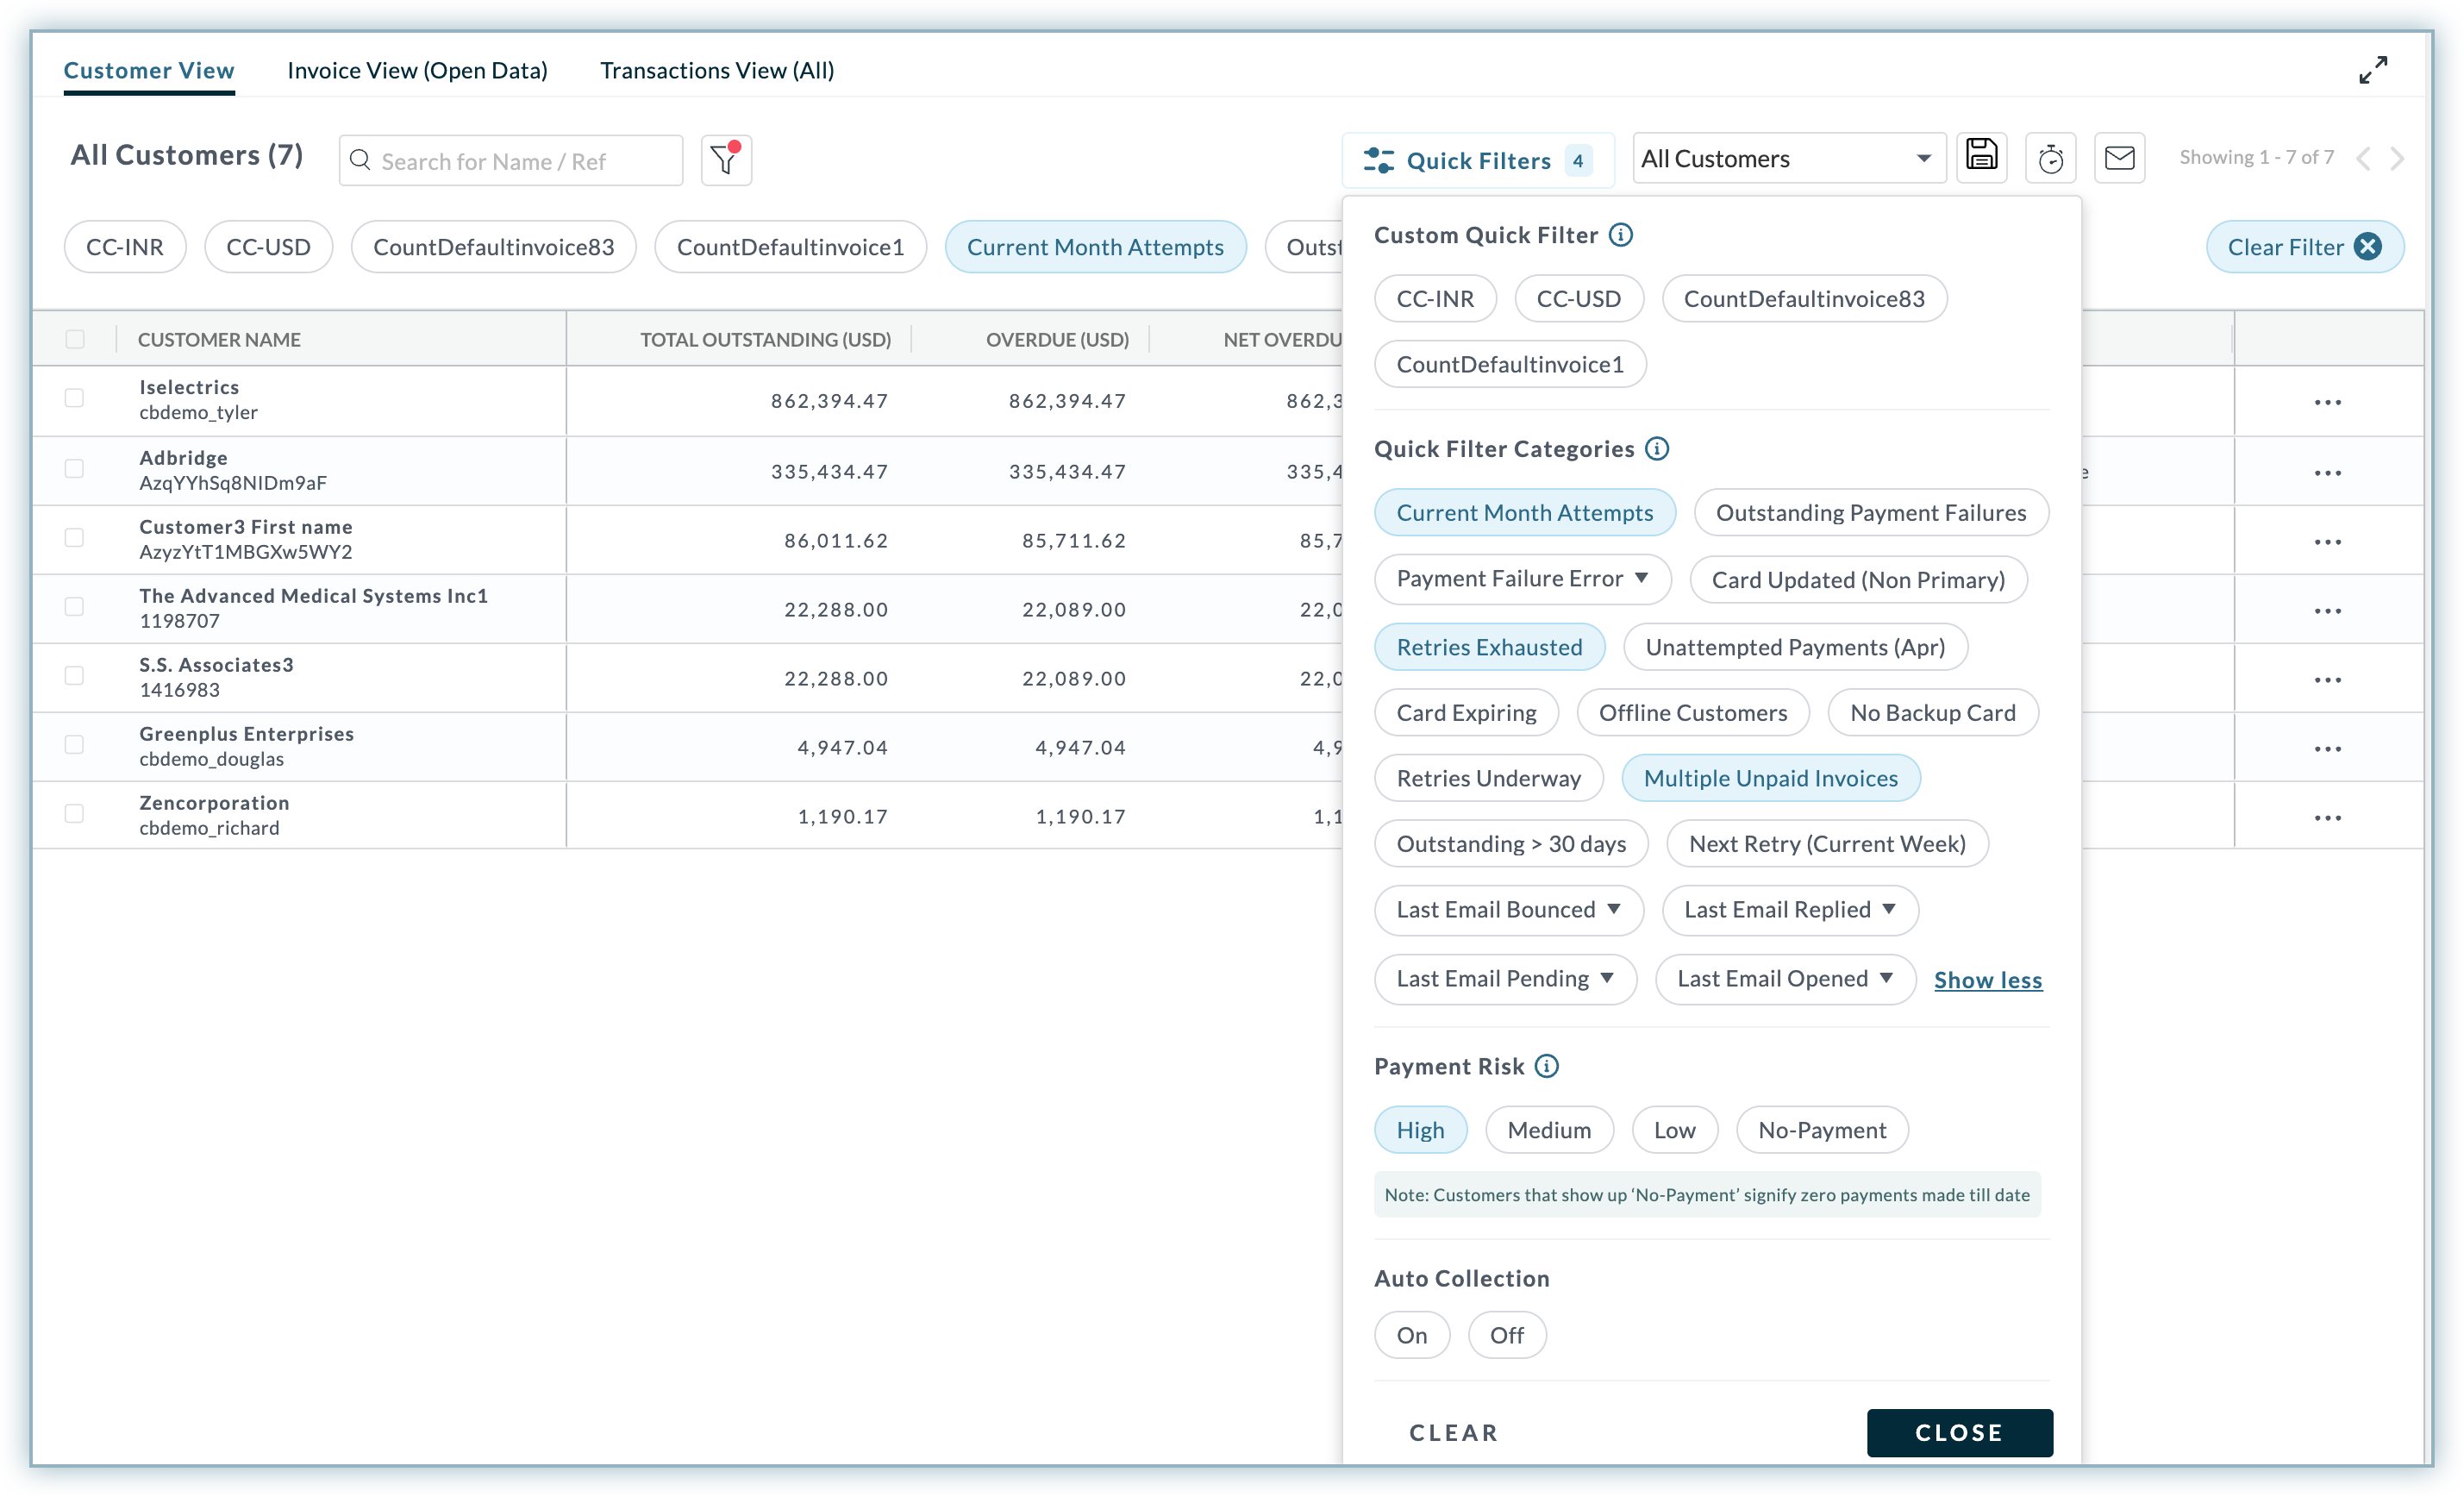
Task: Check the Iselectrics row checkbox
Action: [74, 398]
